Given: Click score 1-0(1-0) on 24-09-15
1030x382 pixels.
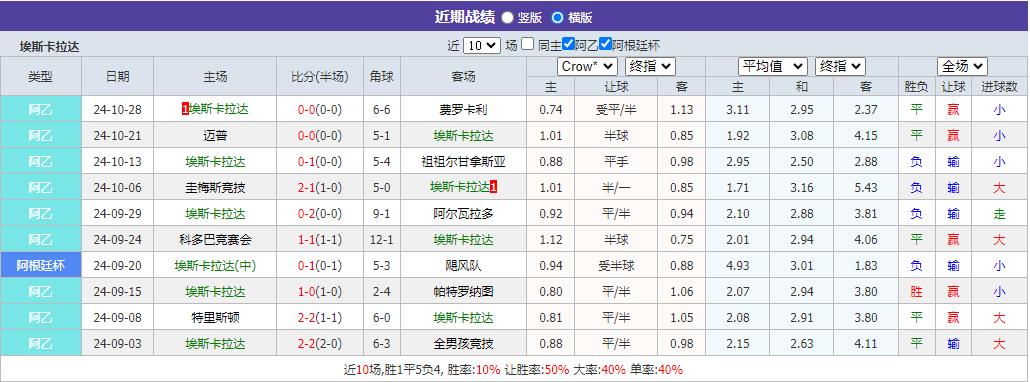Looking at the screenshot, I should pos(320,291).
